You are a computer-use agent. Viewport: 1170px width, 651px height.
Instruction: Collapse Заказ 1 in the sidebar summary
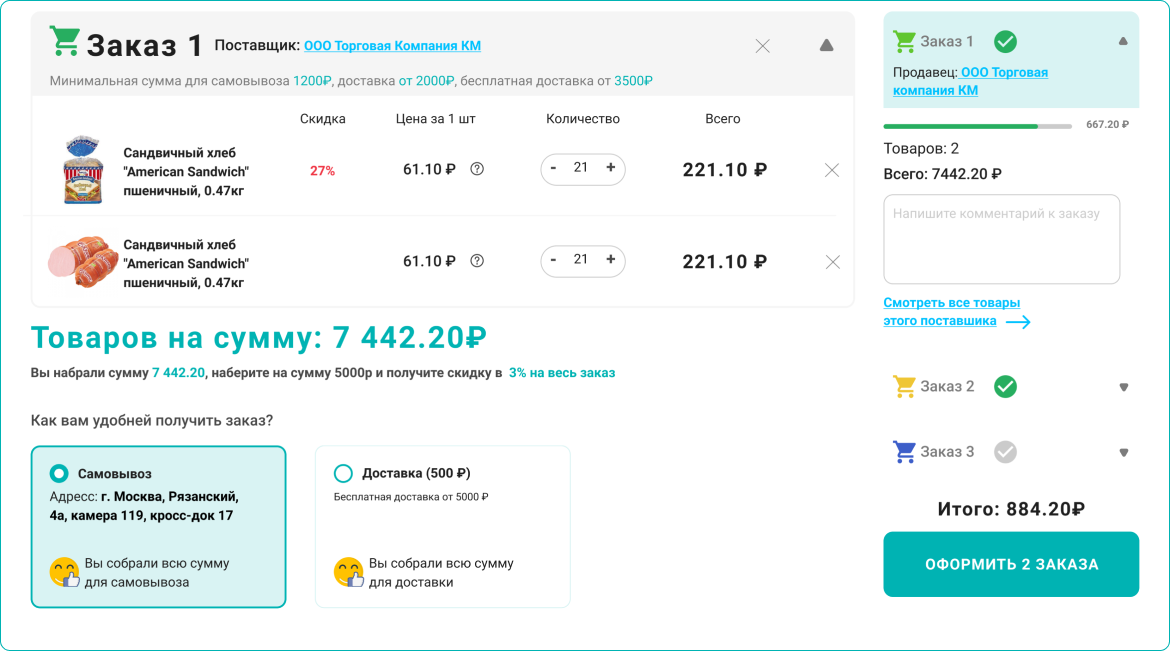point(1123,42)
